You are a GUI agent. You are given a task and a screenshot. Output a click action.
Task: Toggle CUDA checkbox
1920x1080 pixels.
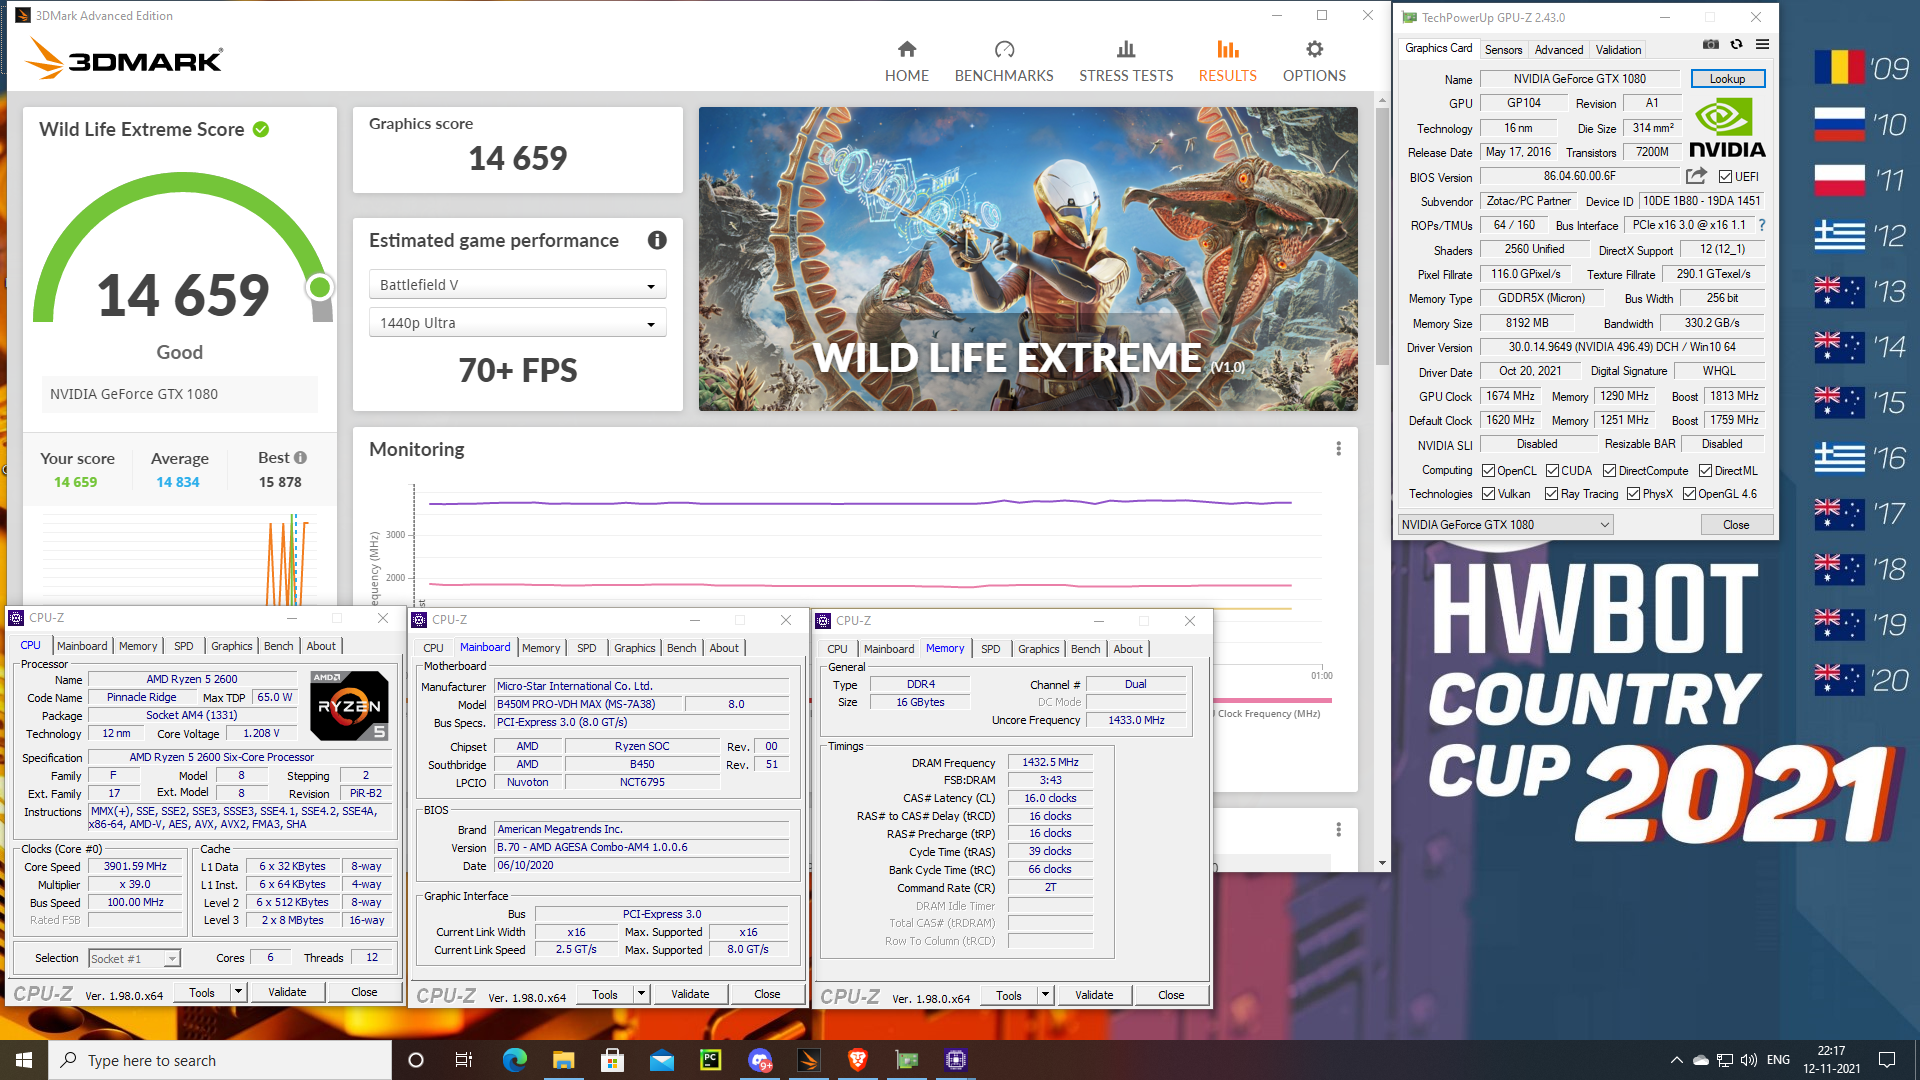(x=1552, y=471)
